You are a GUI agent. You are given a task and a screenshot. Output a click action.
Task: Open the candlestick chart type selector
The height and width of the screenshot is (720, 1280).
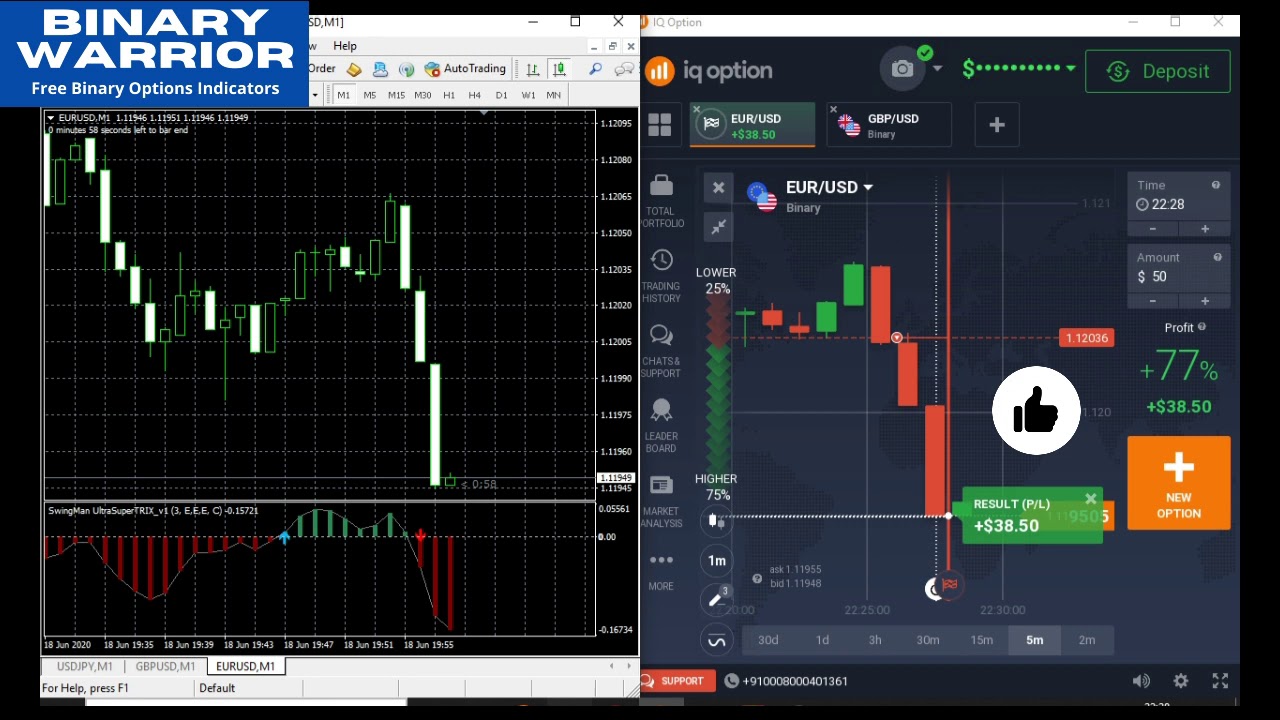click(716, 520)
